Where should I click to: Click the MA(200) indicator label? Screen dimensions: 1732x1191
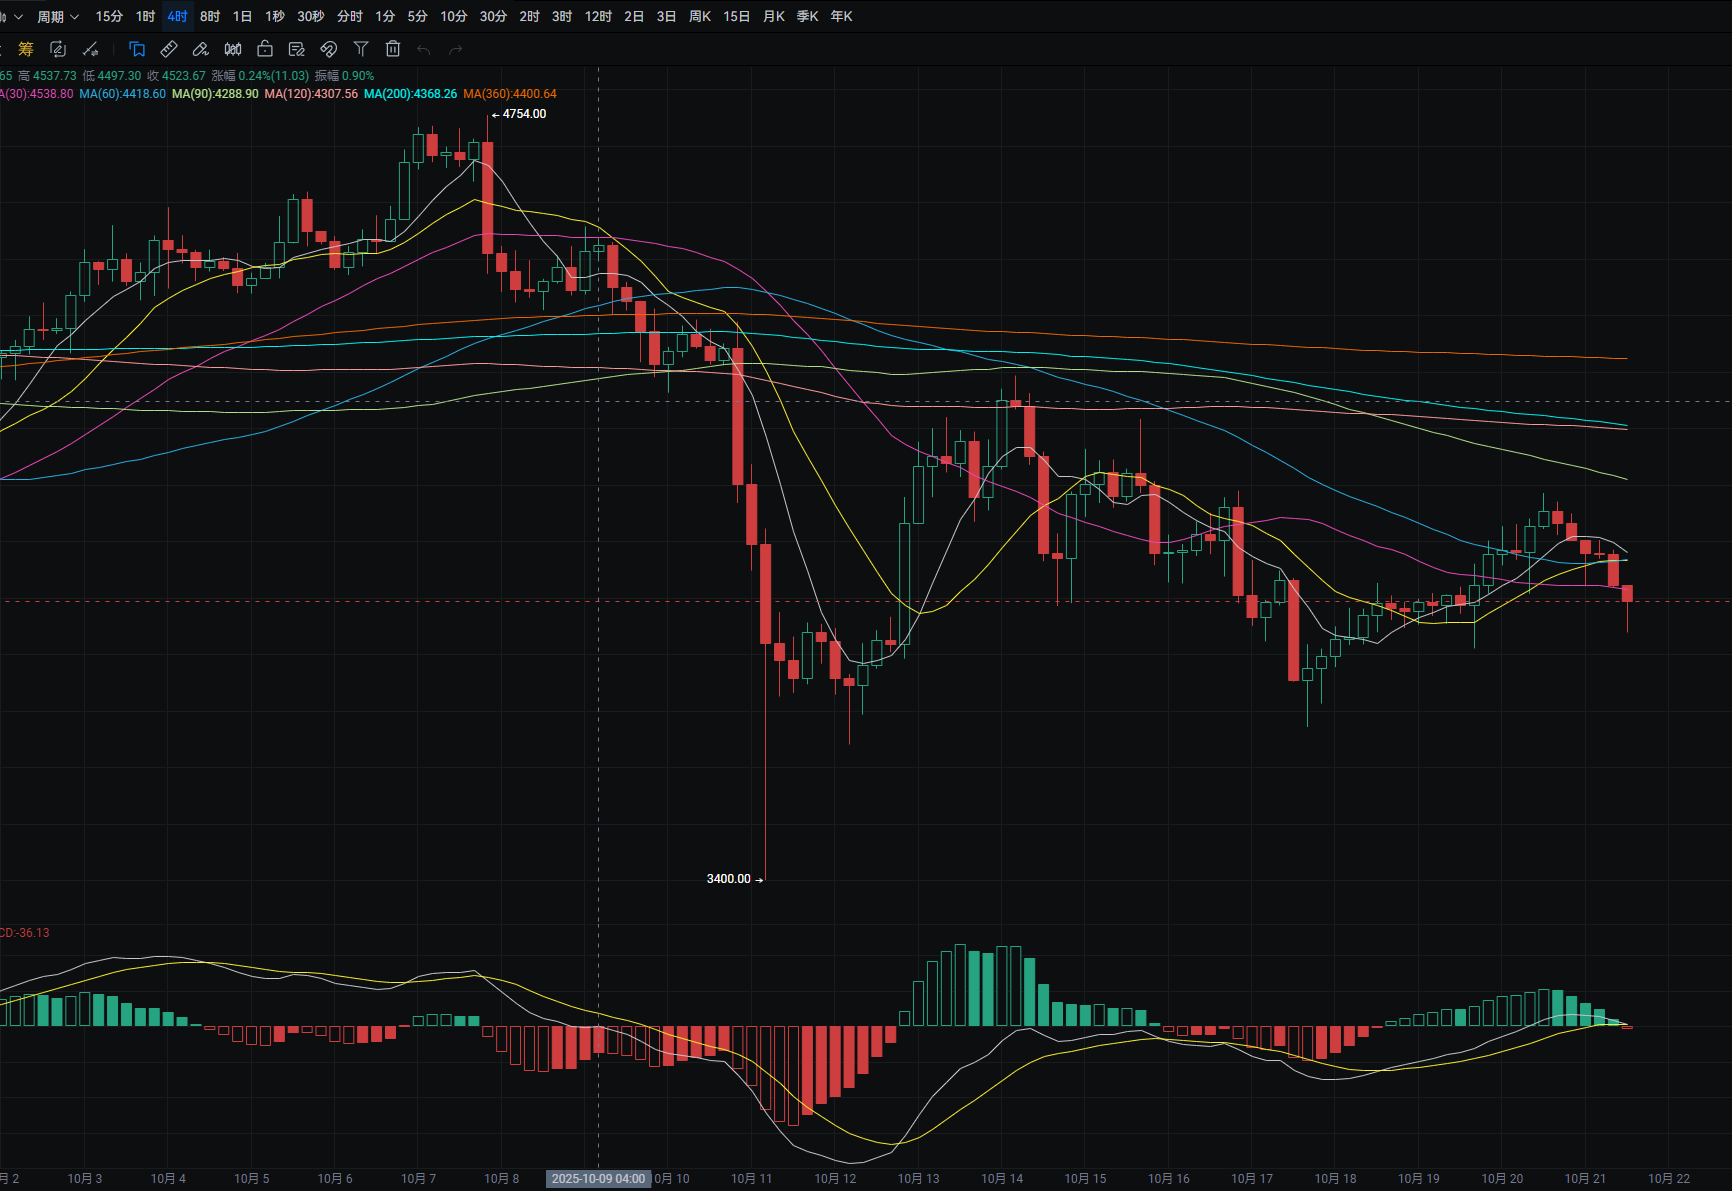[410, 94]
